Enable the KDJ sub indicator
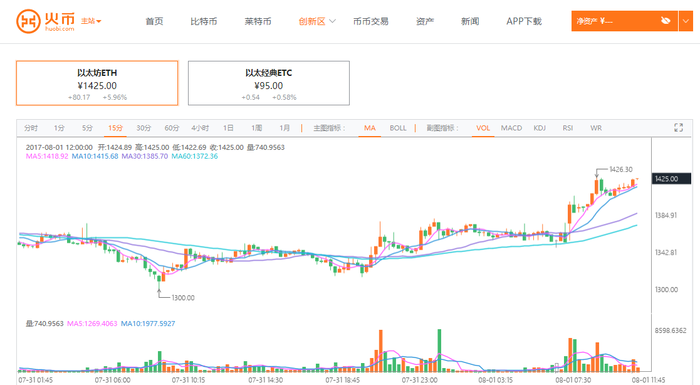Viewport: 700px width, 385px height. click(539, 128)
